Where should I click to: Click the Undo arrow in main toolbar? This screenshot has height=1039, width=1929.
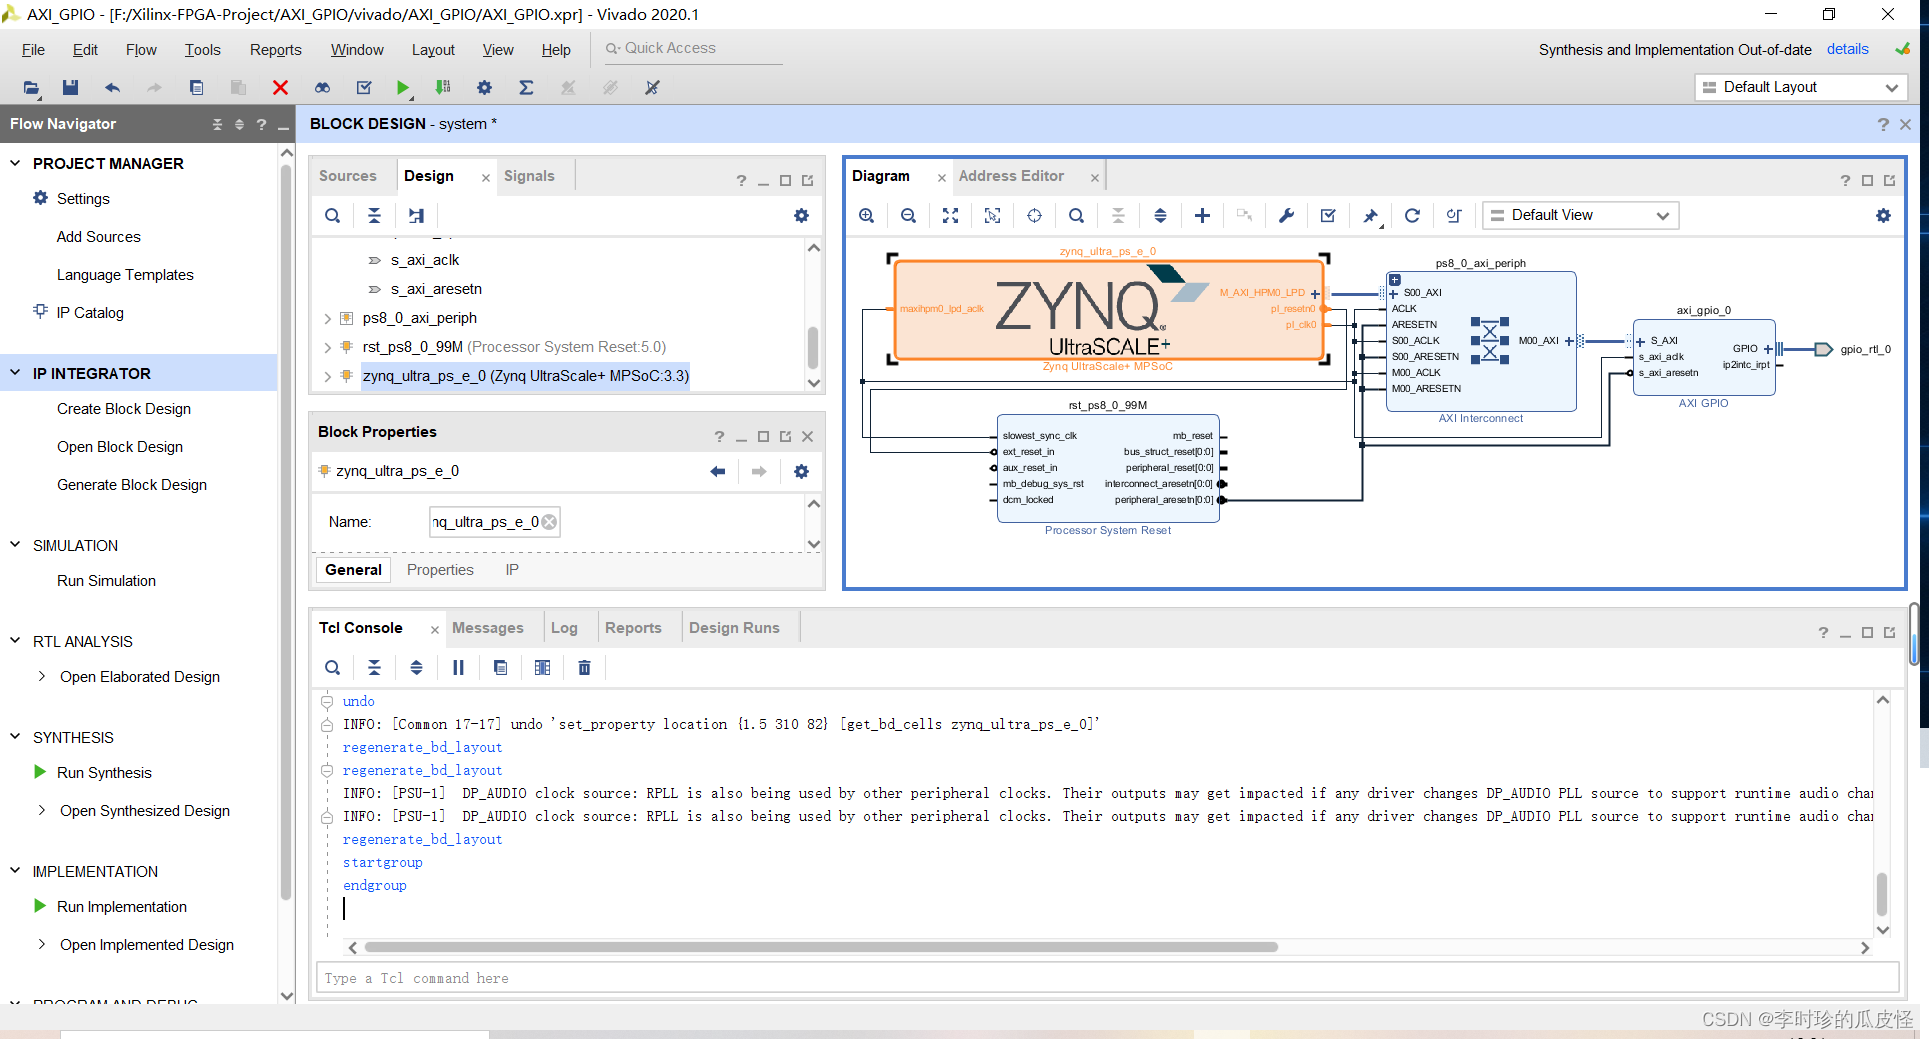(x=112, y=88)
